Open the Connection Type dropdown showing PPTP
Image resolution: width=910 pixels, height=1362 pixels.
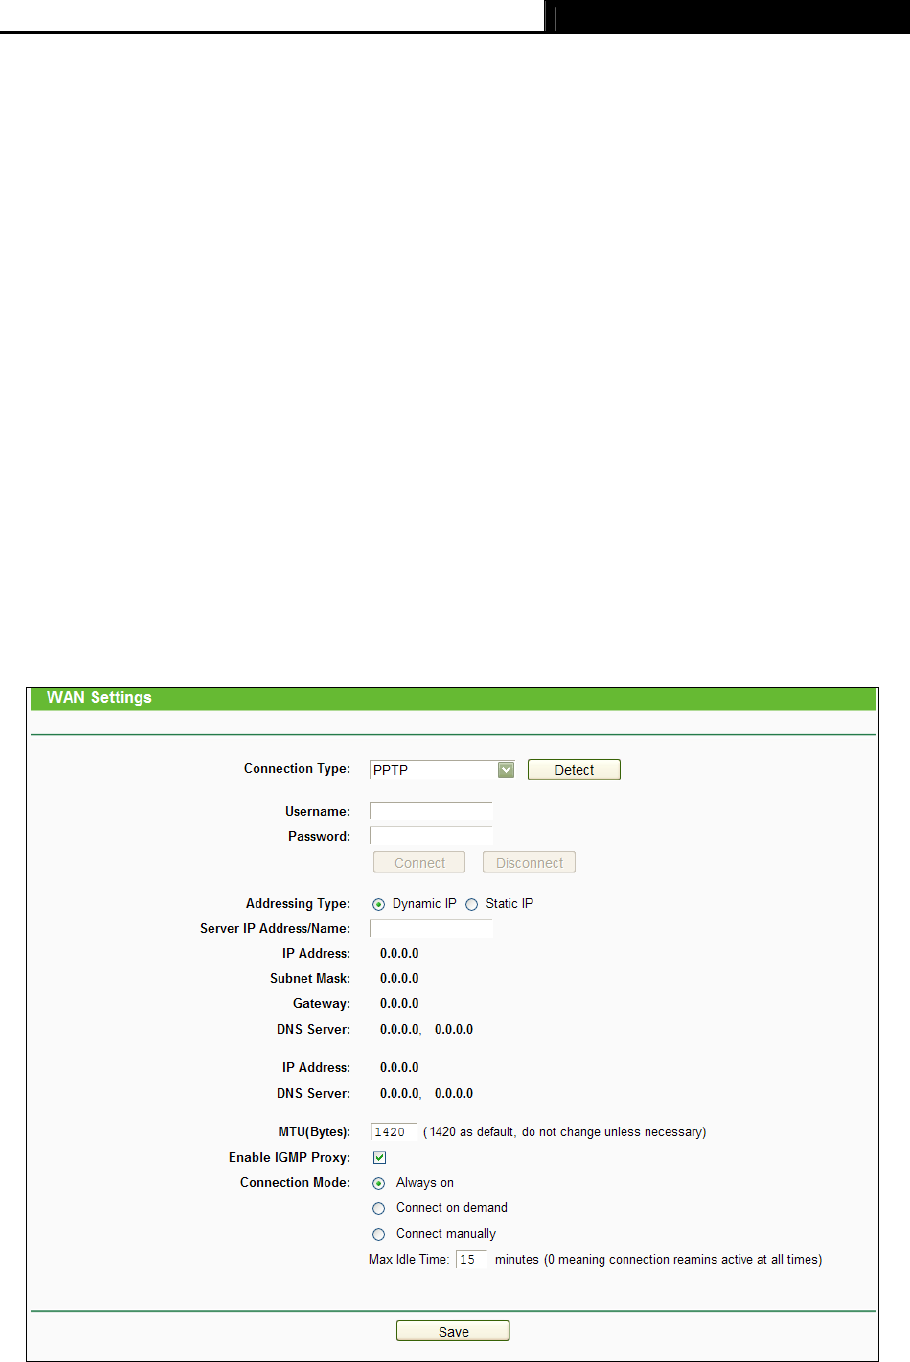(442, 769)
